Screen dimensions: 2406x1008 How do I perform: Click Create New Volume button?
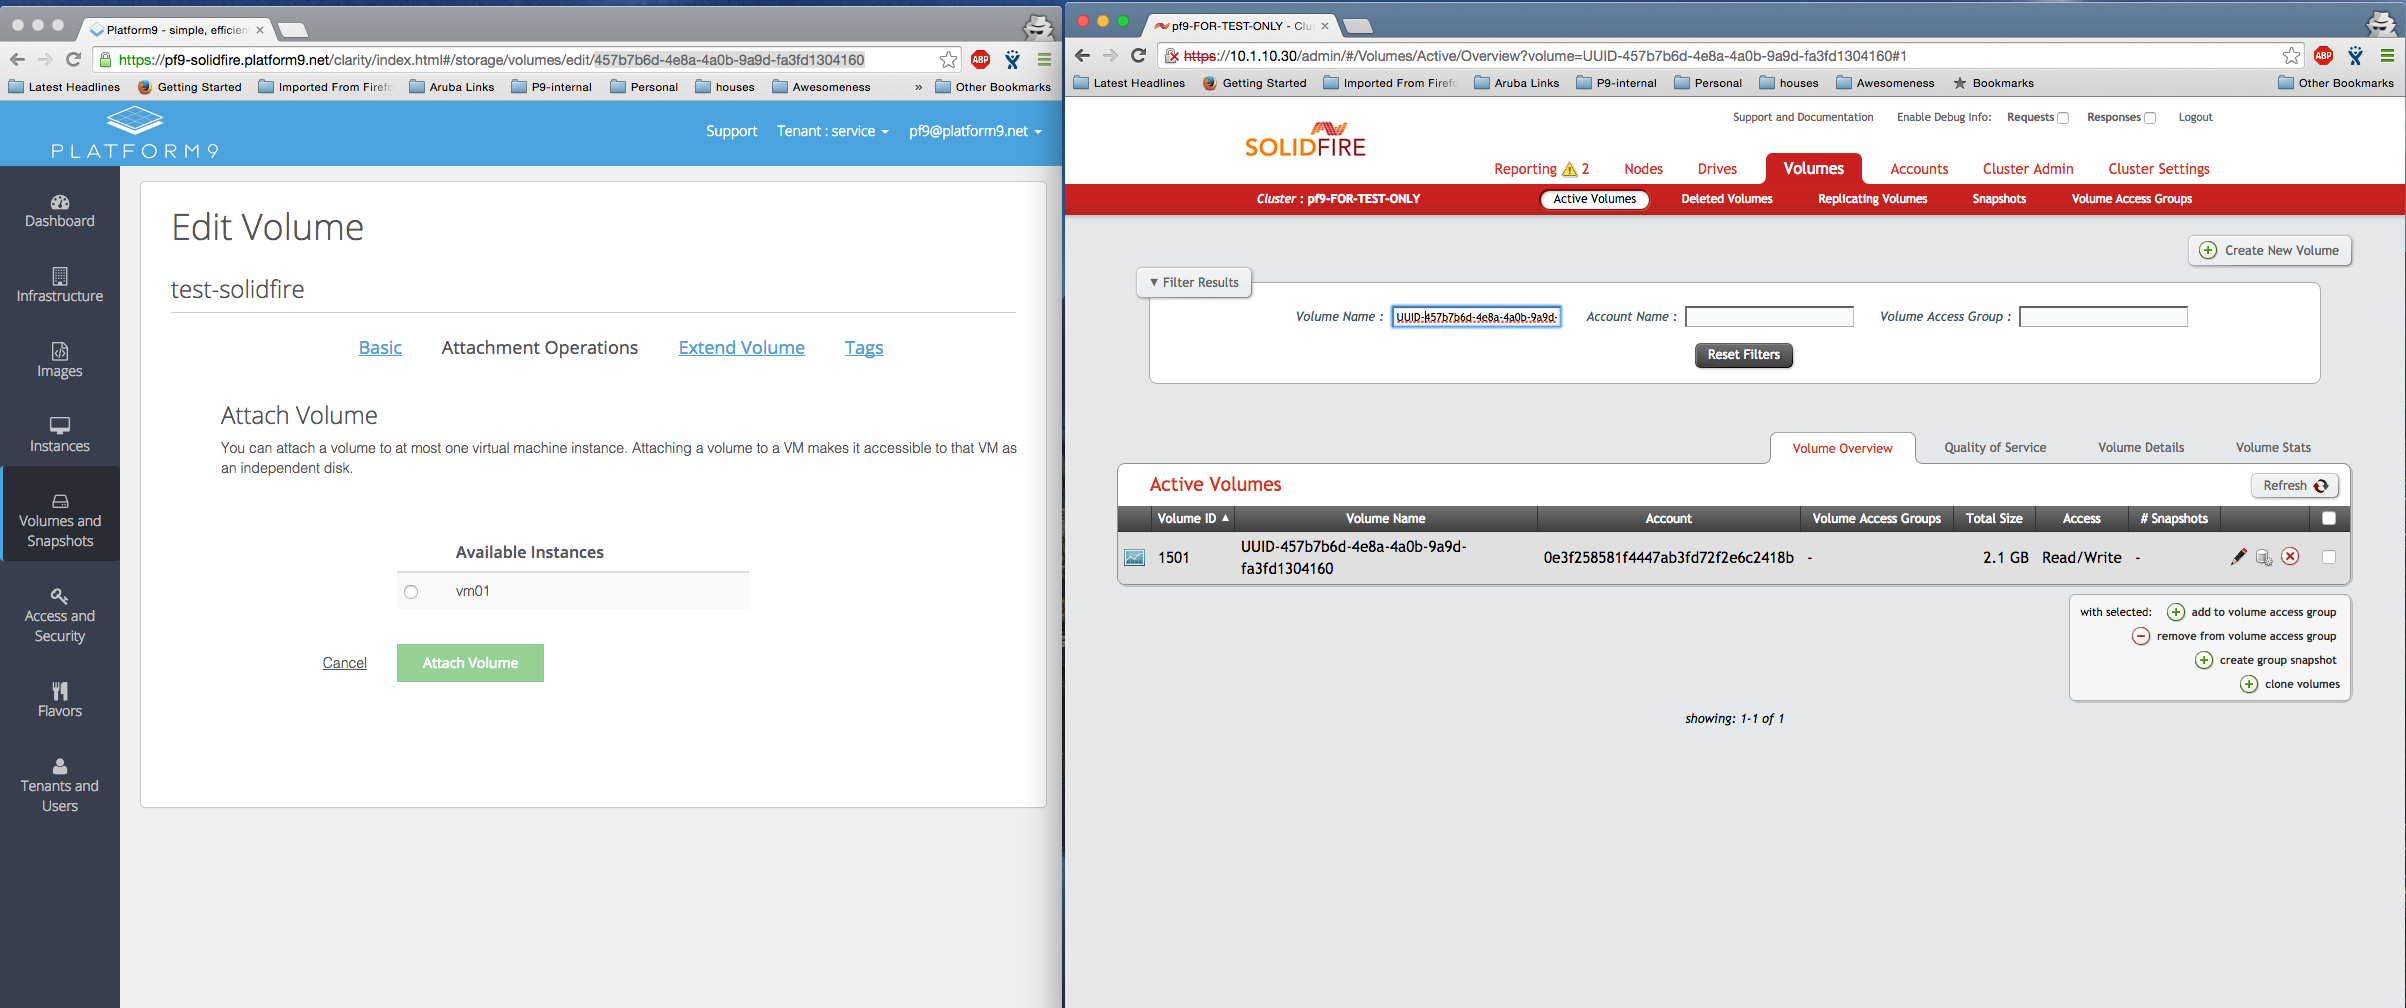2270,250
